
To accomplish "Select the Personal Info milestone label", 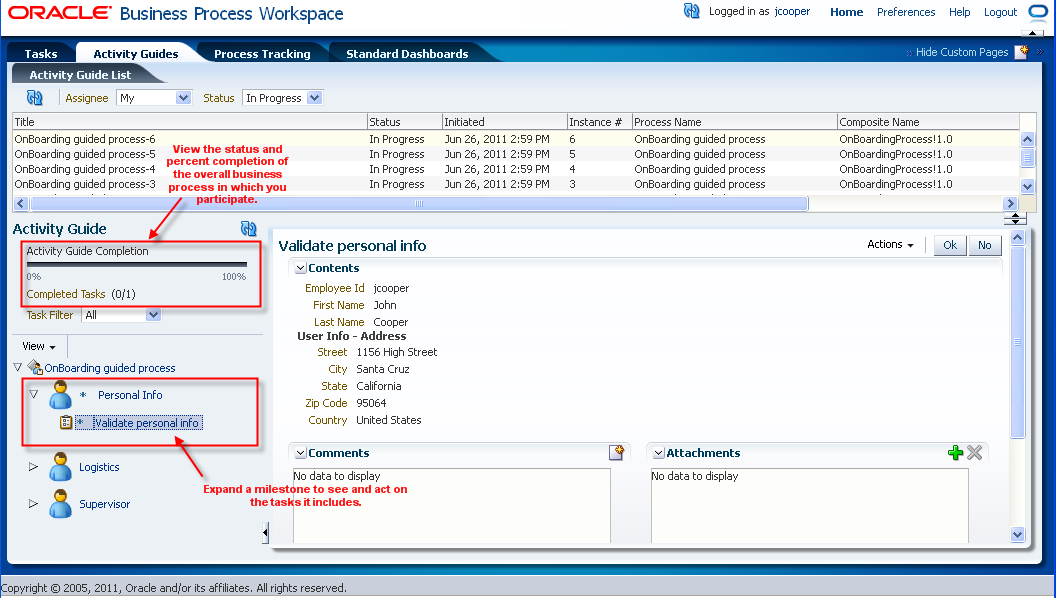I will pos(130,395).
